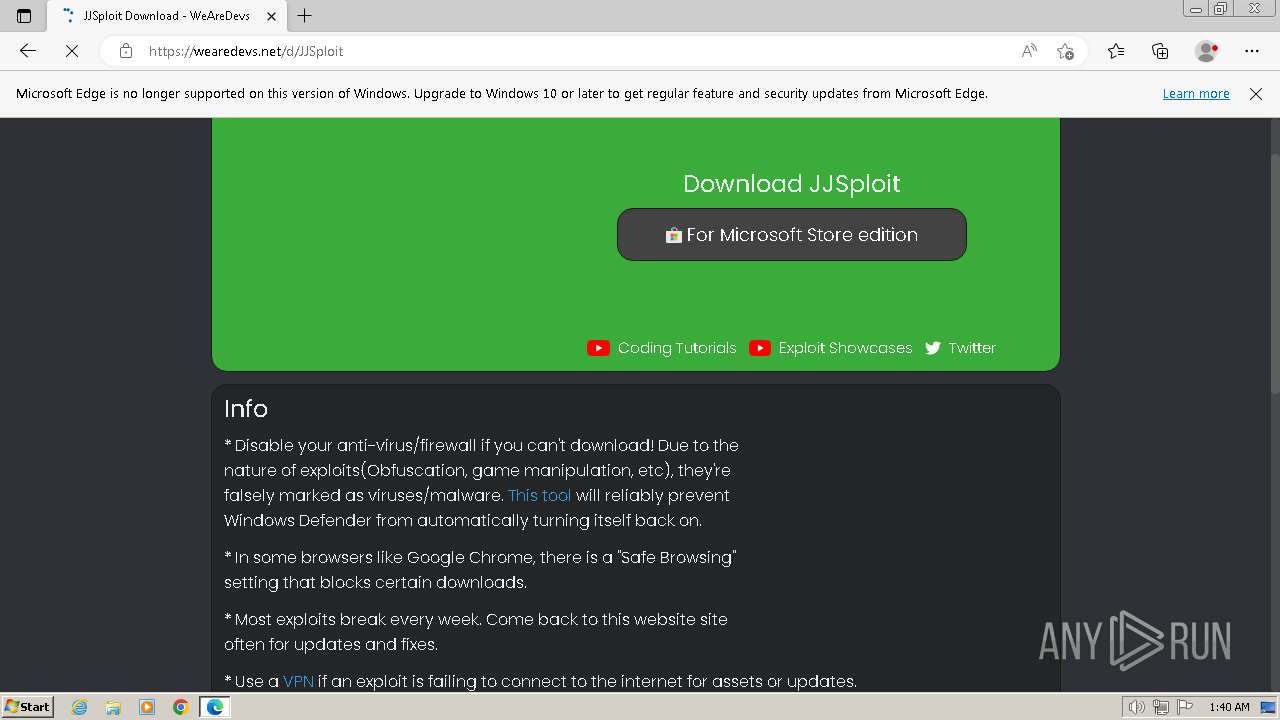Open Edge Settings and more menu

[x=1252, y=51]
